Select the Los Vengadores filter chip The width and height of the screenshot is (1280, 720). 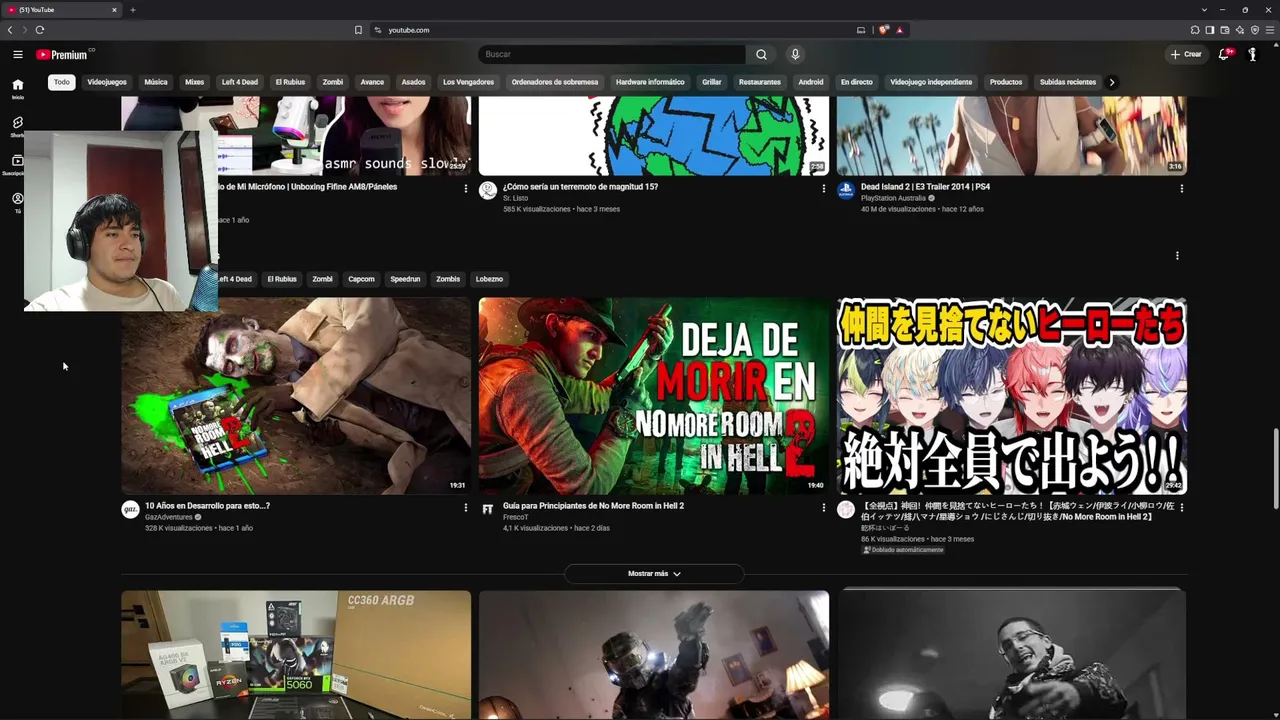tap(468, 82)
